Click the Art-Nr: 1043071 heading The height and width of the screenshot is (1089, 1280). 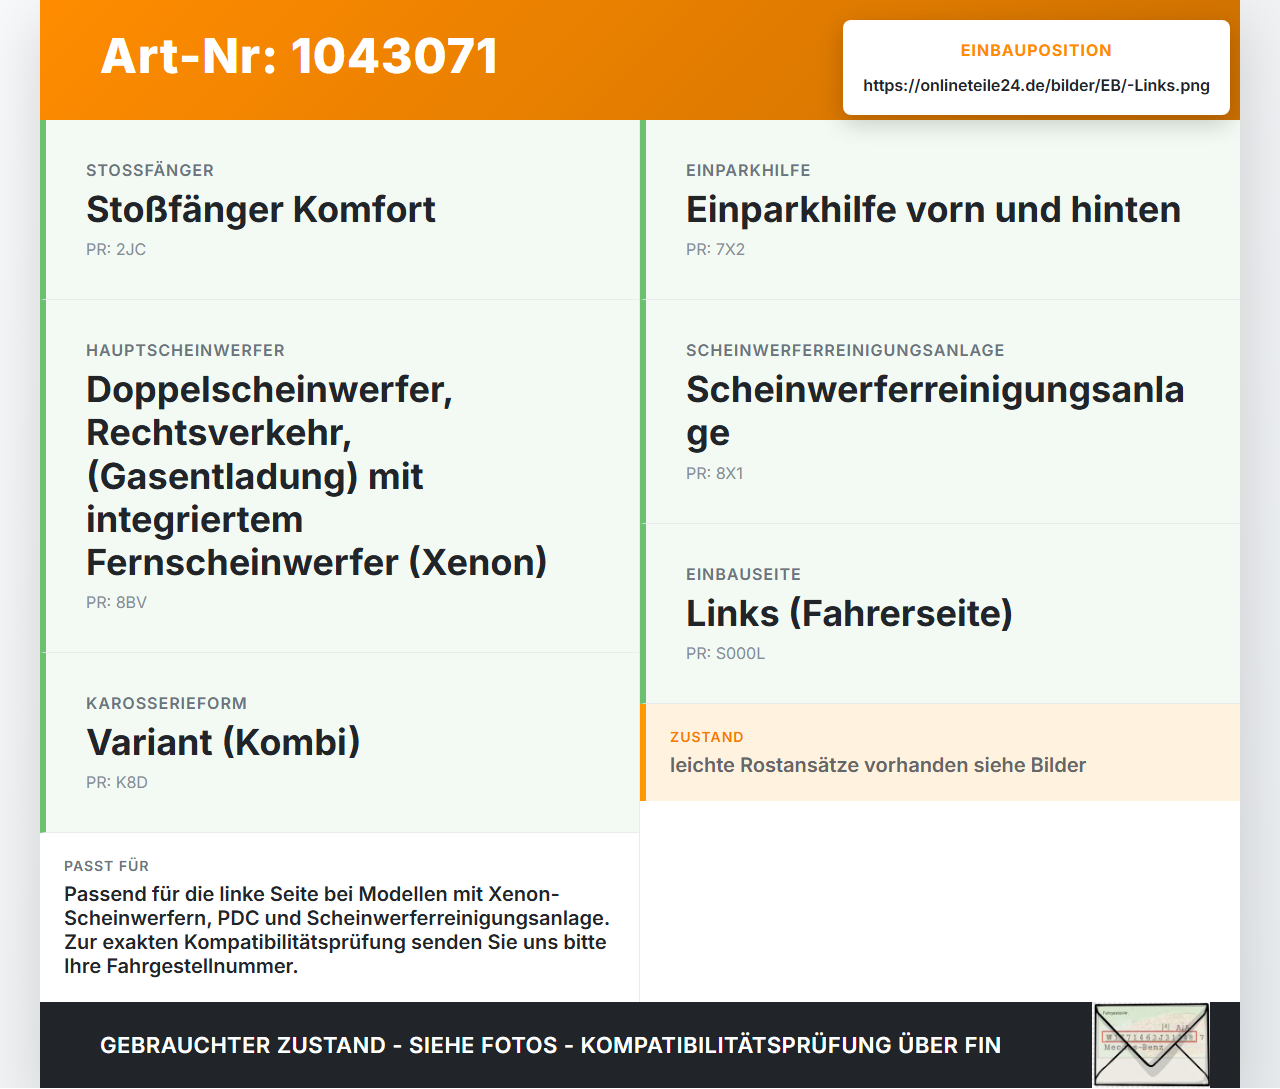click(299, 56)
